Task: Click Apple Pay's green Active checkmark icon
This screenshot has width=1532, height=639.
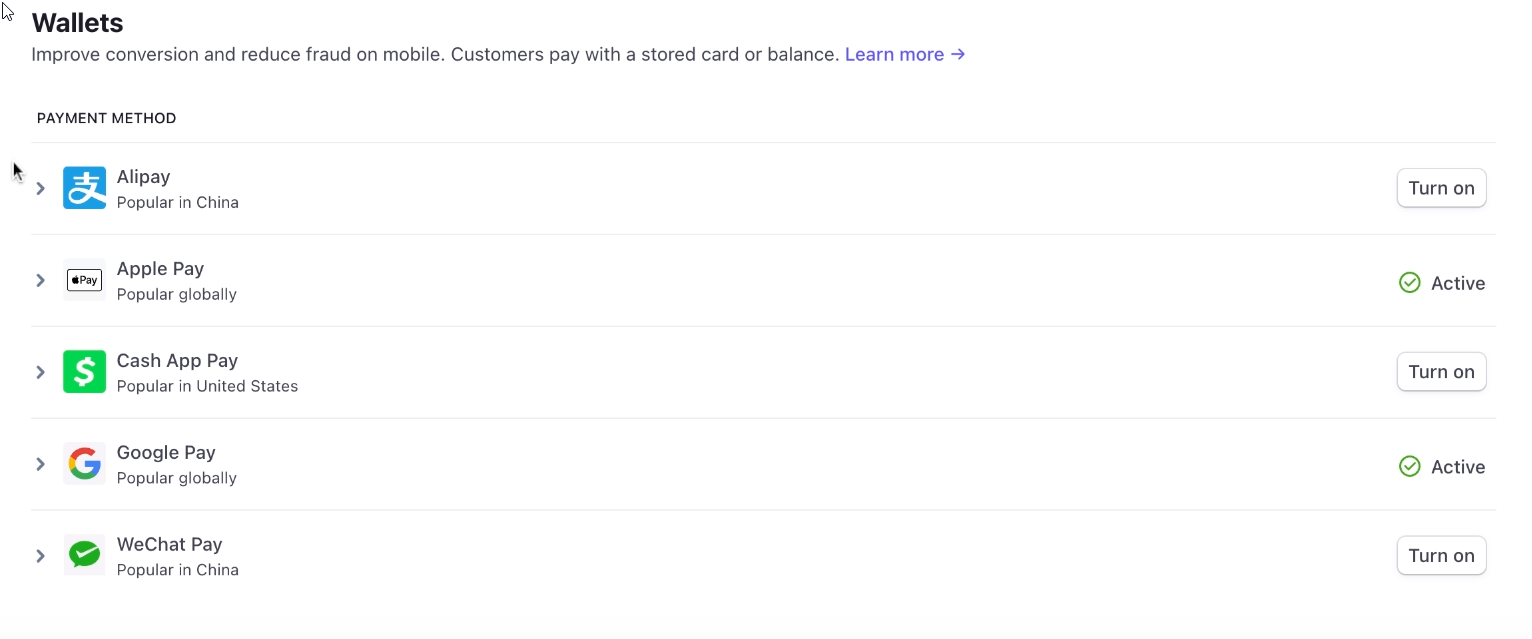Action: [x=1410, y=283]
